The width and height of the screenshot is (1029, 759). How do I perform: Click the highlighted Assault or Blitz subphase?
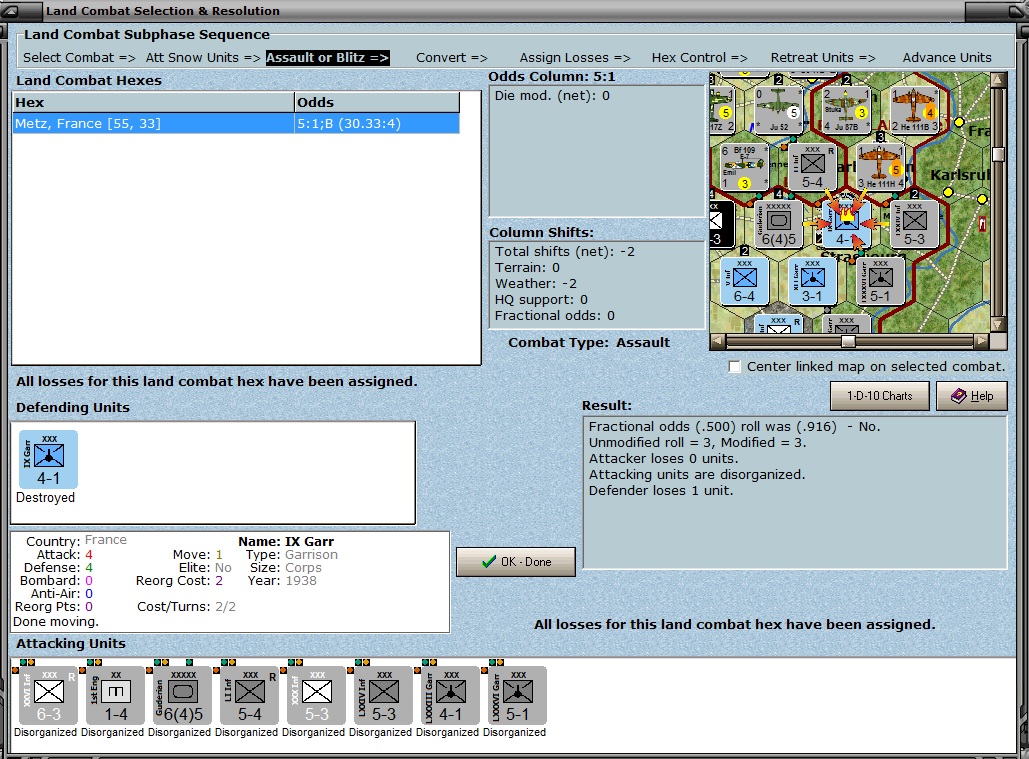pos(327,58)
